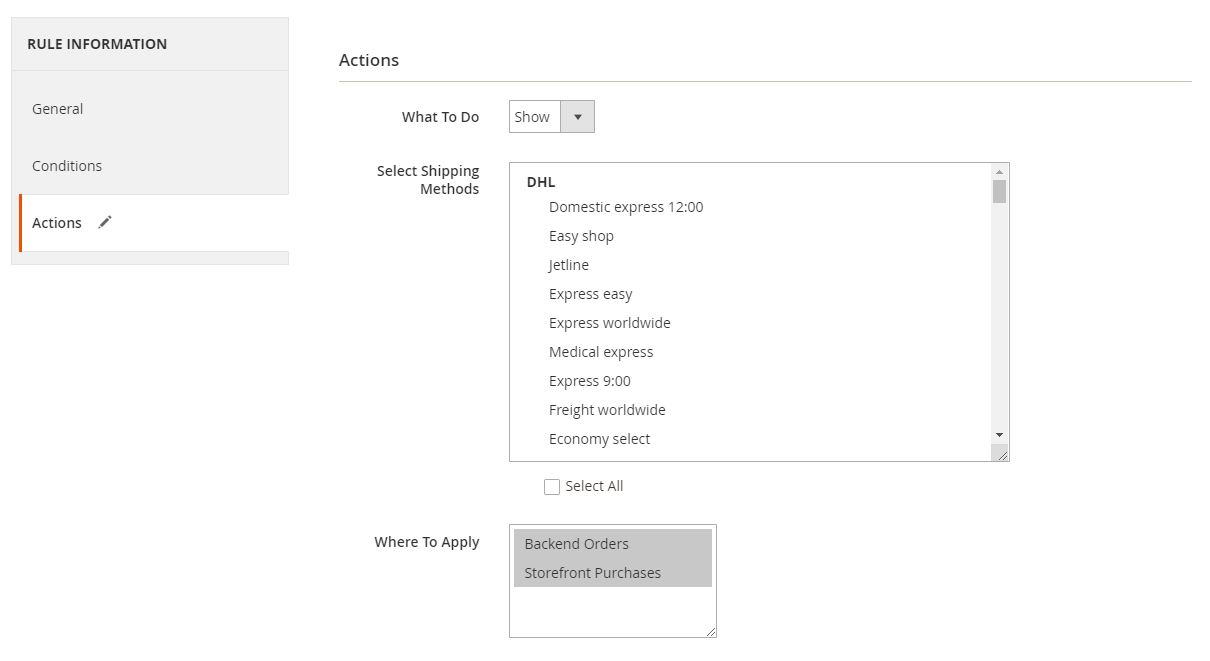Screen dimensions: 1210x661
Task: Open the What To Do dropdown arrow
Action: coord(577,117)
